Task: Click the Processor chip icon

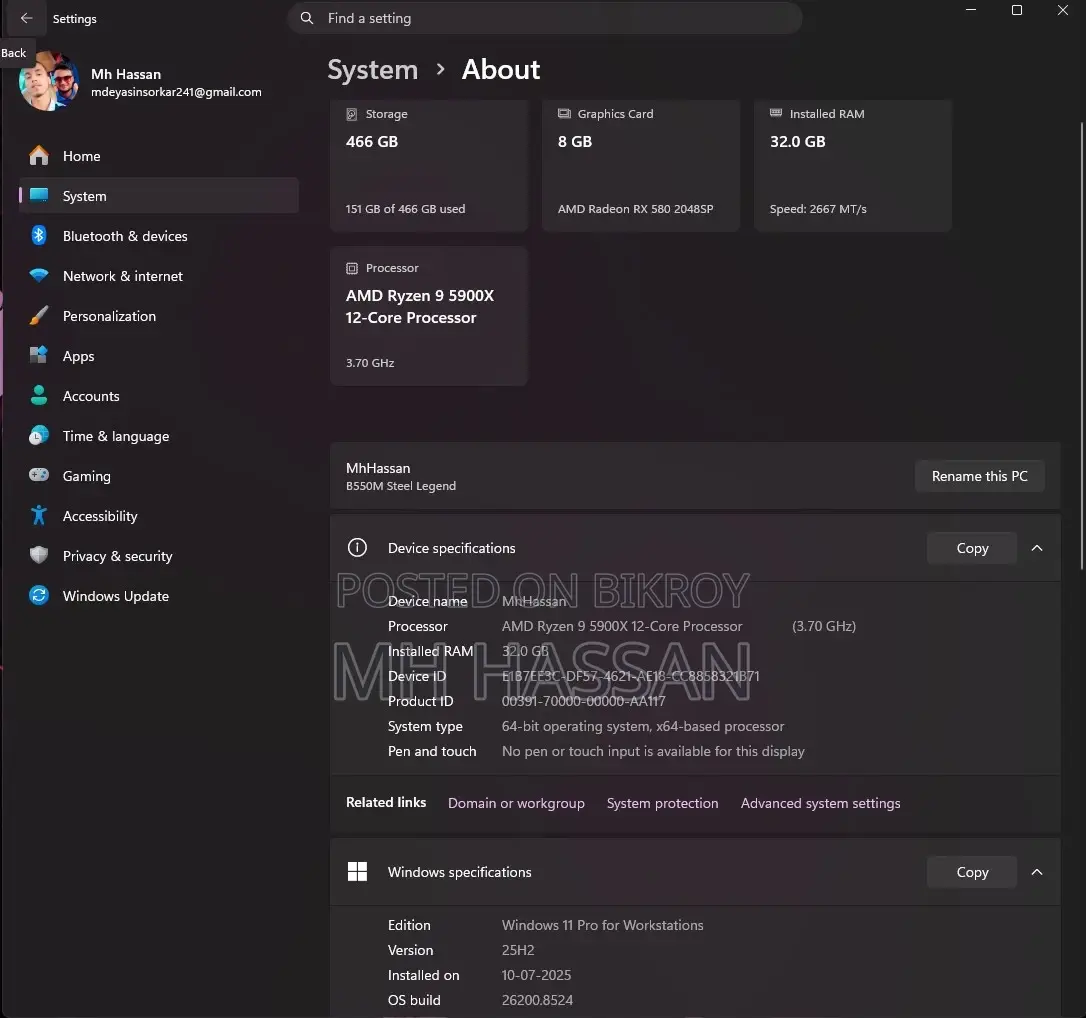Action: 352,268
